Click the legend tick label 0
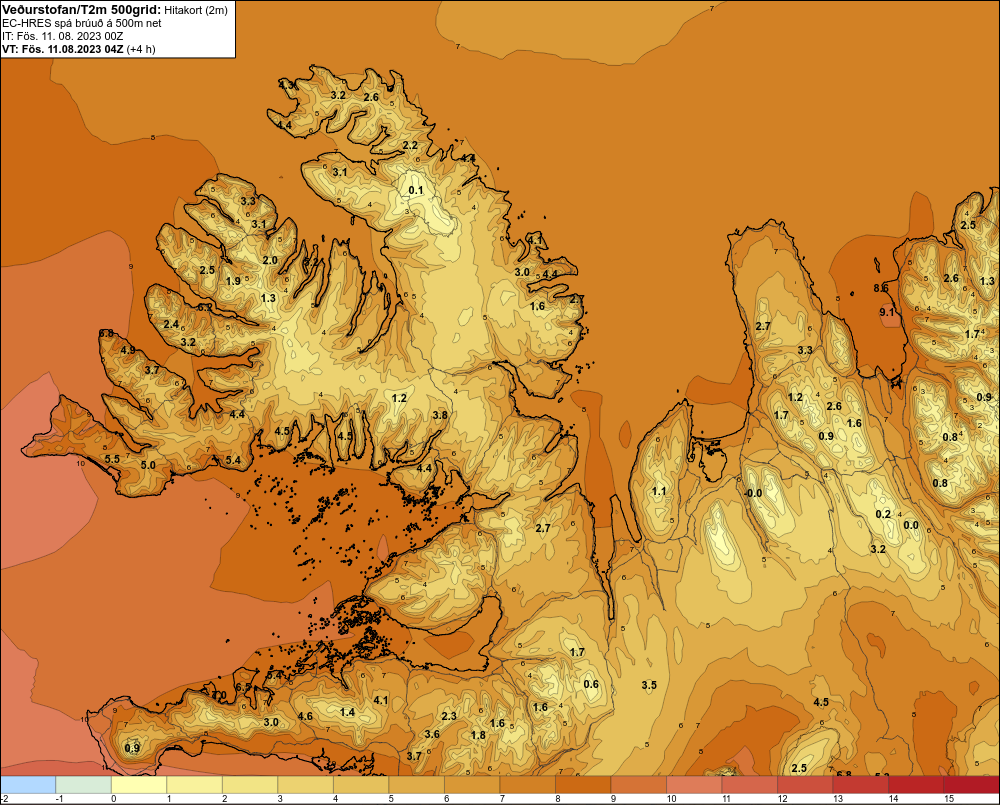 114,799
